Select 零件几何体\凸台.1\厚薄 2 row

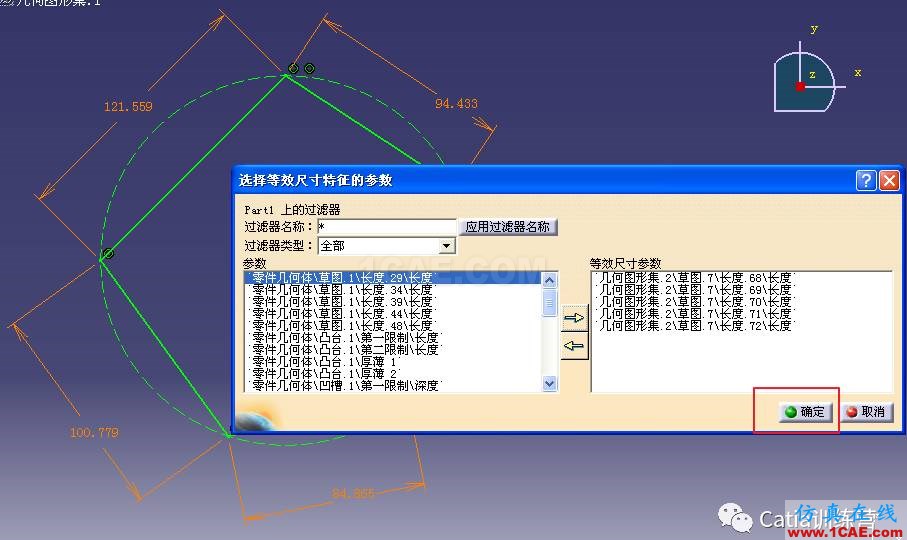(x=393, y=373)
